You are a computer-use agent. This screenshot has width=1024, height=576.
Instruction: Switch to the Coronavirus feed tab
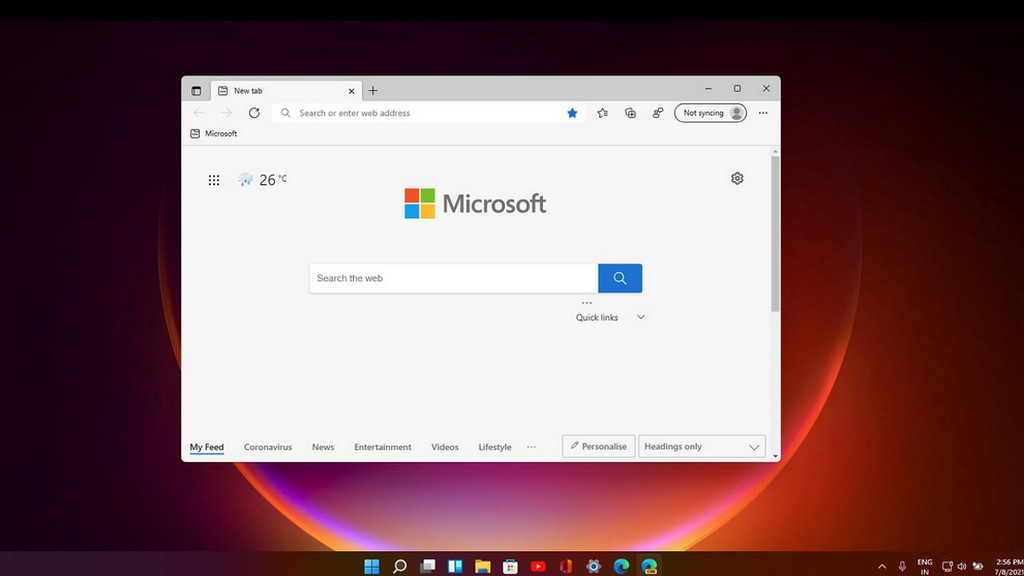[x=268, y=447]
